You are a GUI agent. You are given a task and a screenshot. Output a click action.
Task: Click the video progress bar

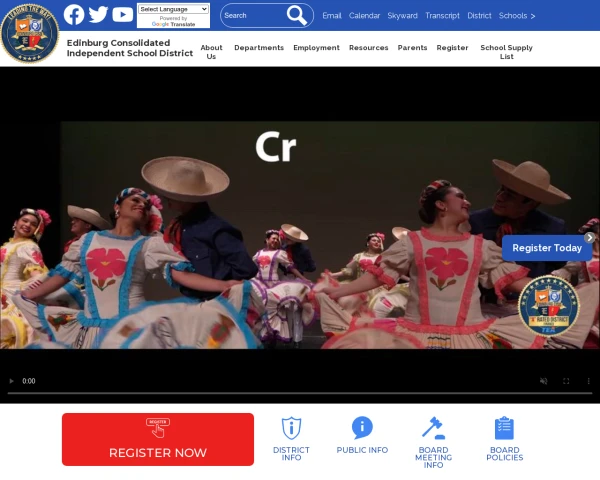click(300, 393)
